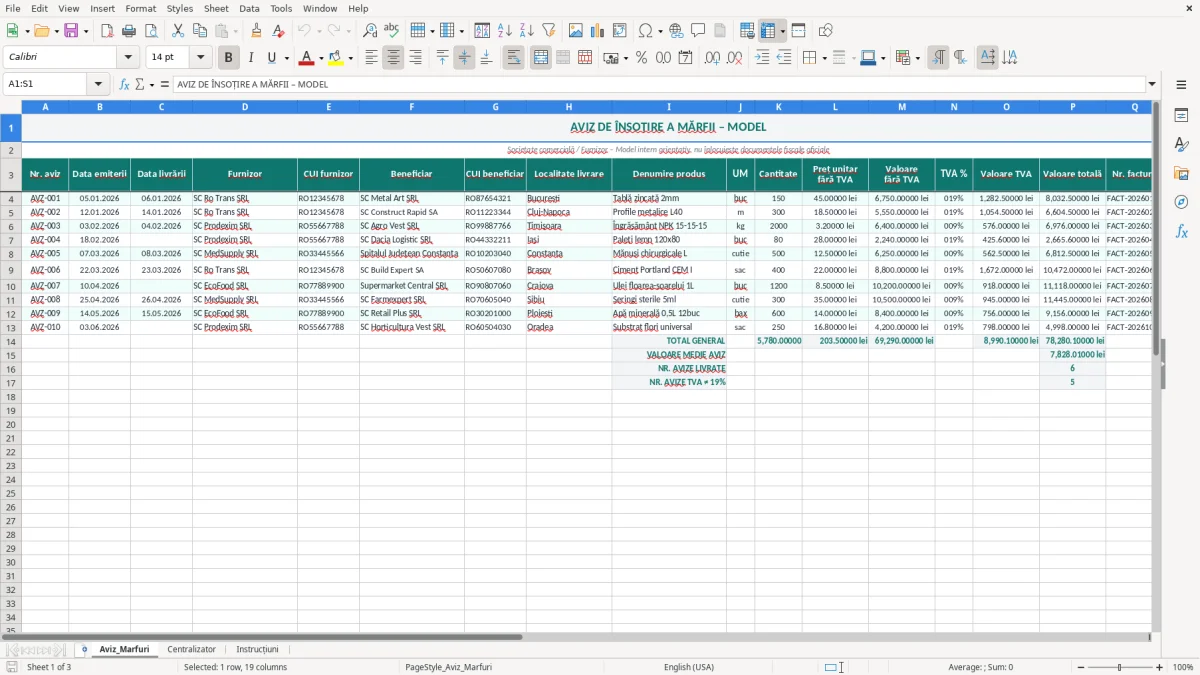Open the Format menu

pyautogui.click(x=141, y=8)
